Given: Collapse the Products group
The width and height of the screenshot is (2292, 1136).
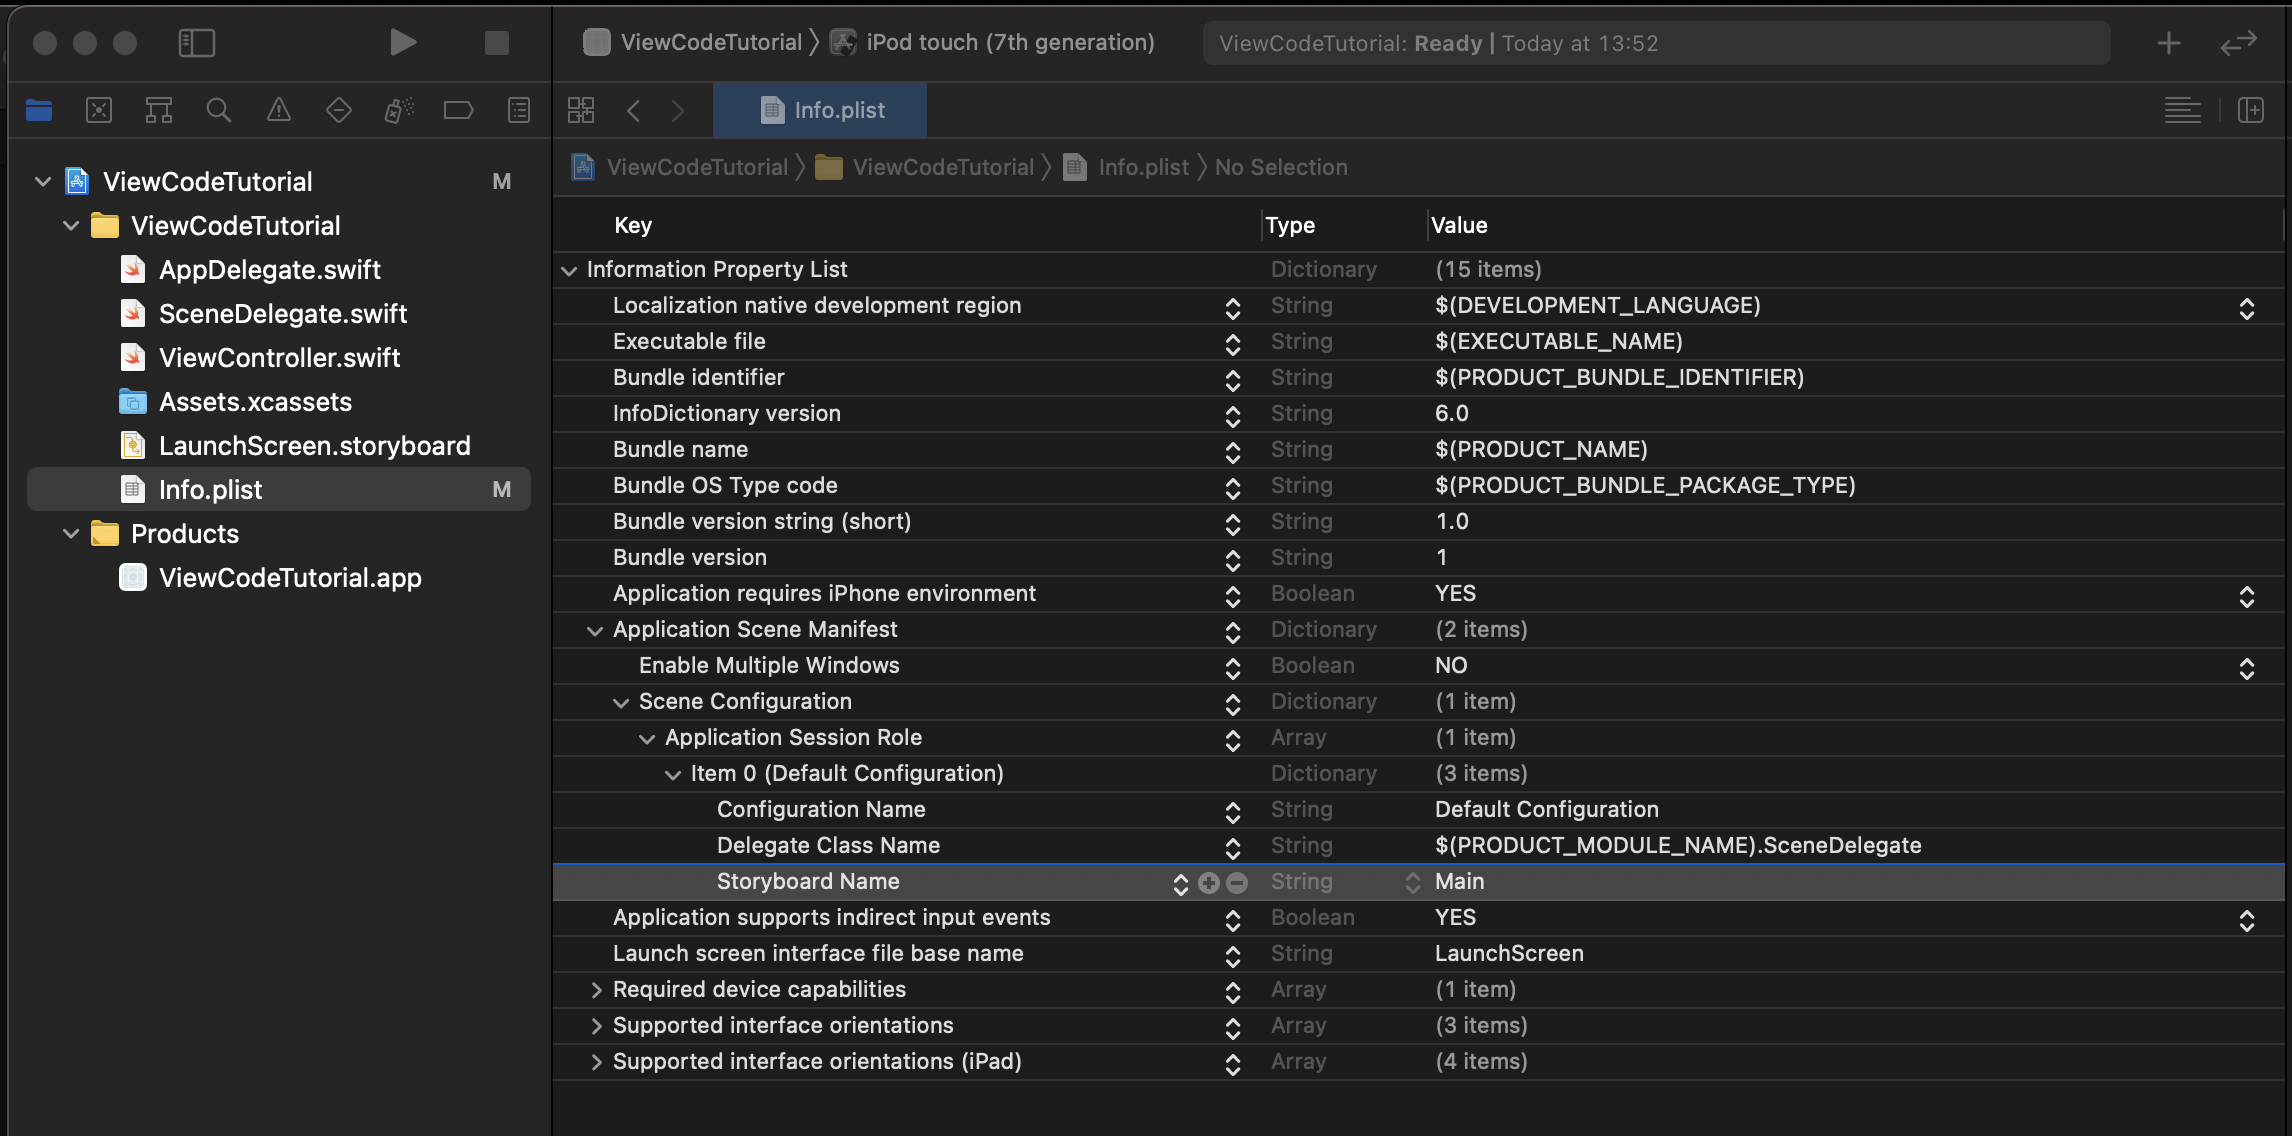Looking at the screenshot, I should (x=71, y=534).
